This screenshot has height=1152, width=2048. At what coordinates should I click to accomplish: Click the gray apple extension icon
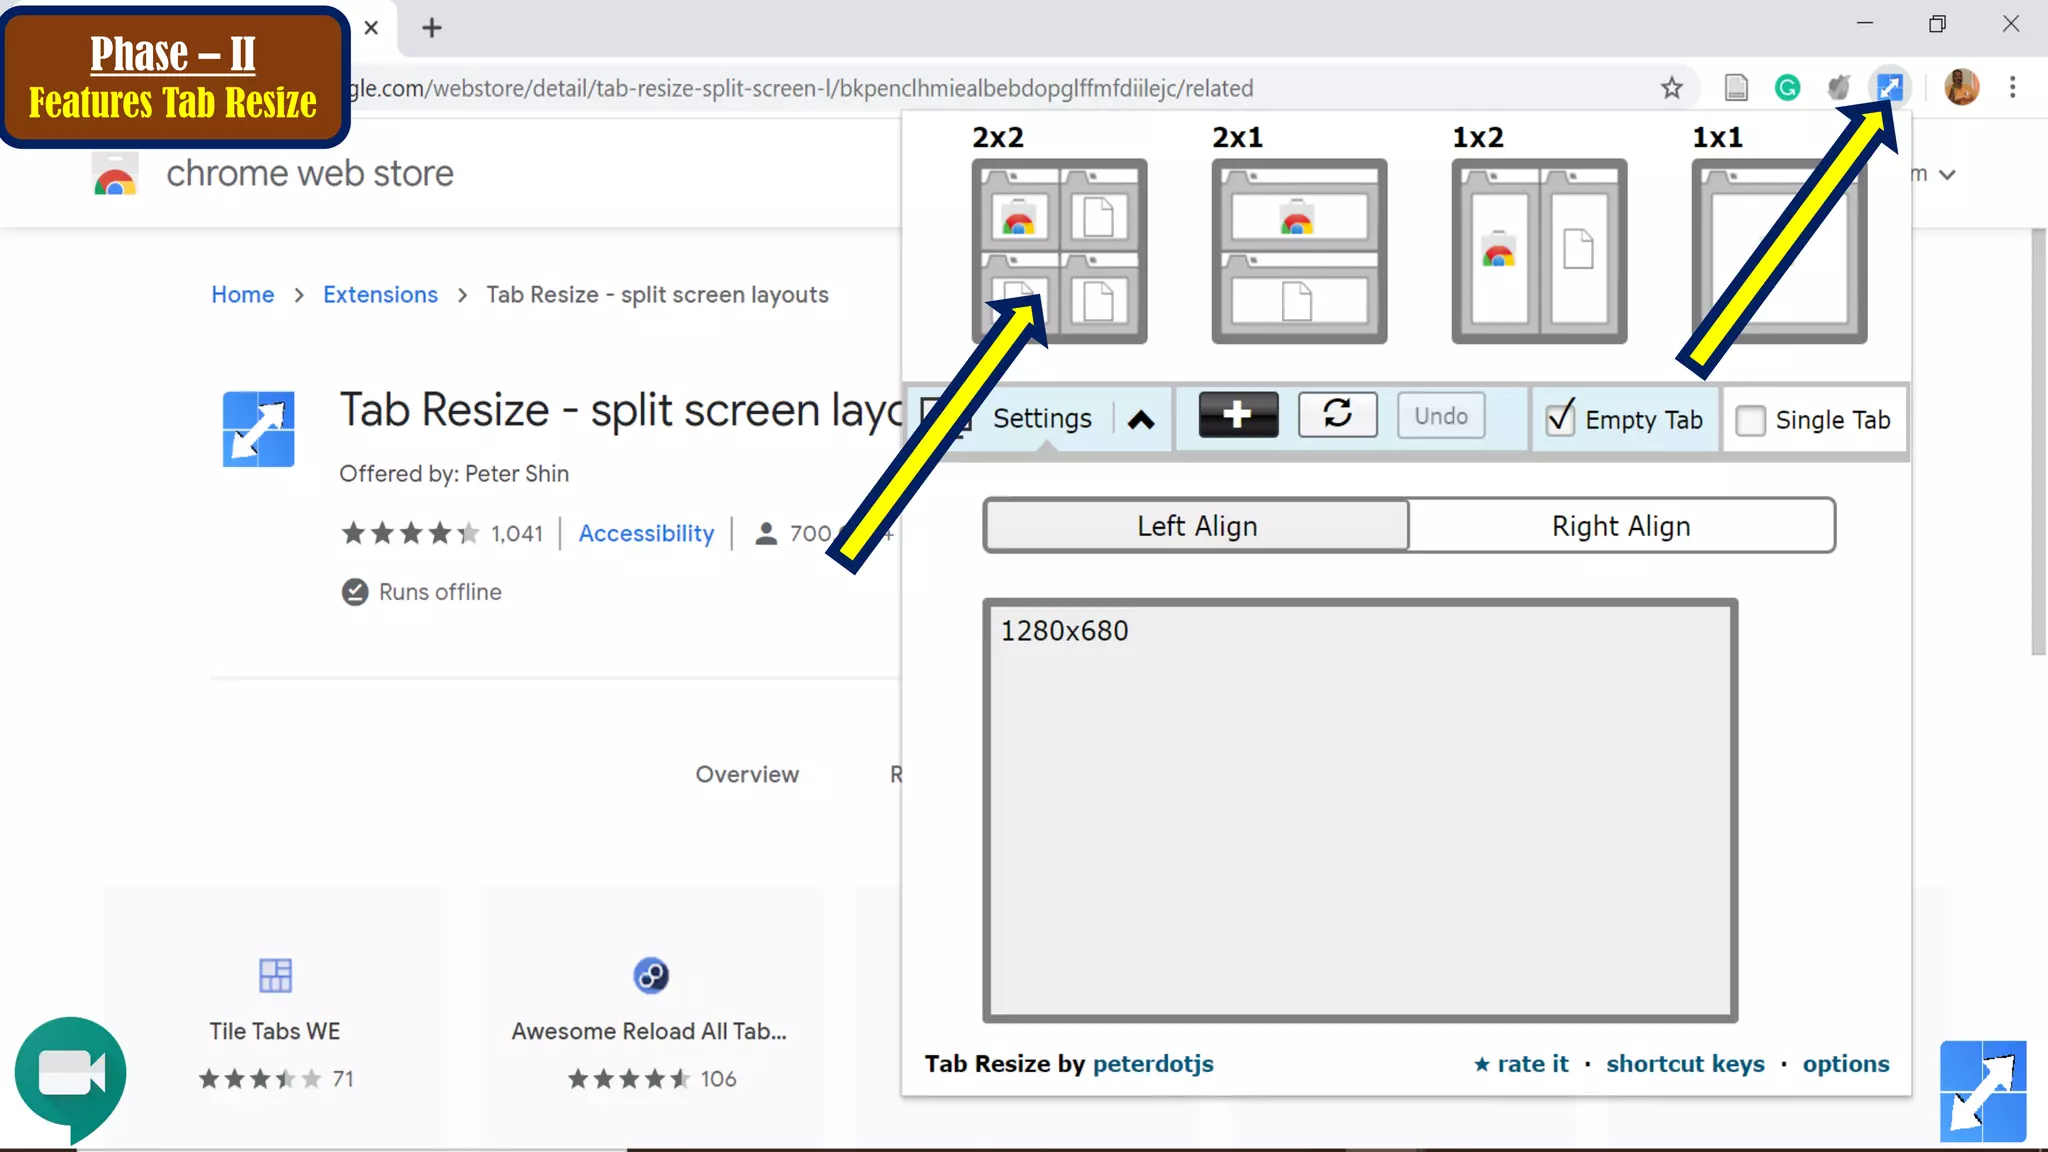tap(1838, 88)
